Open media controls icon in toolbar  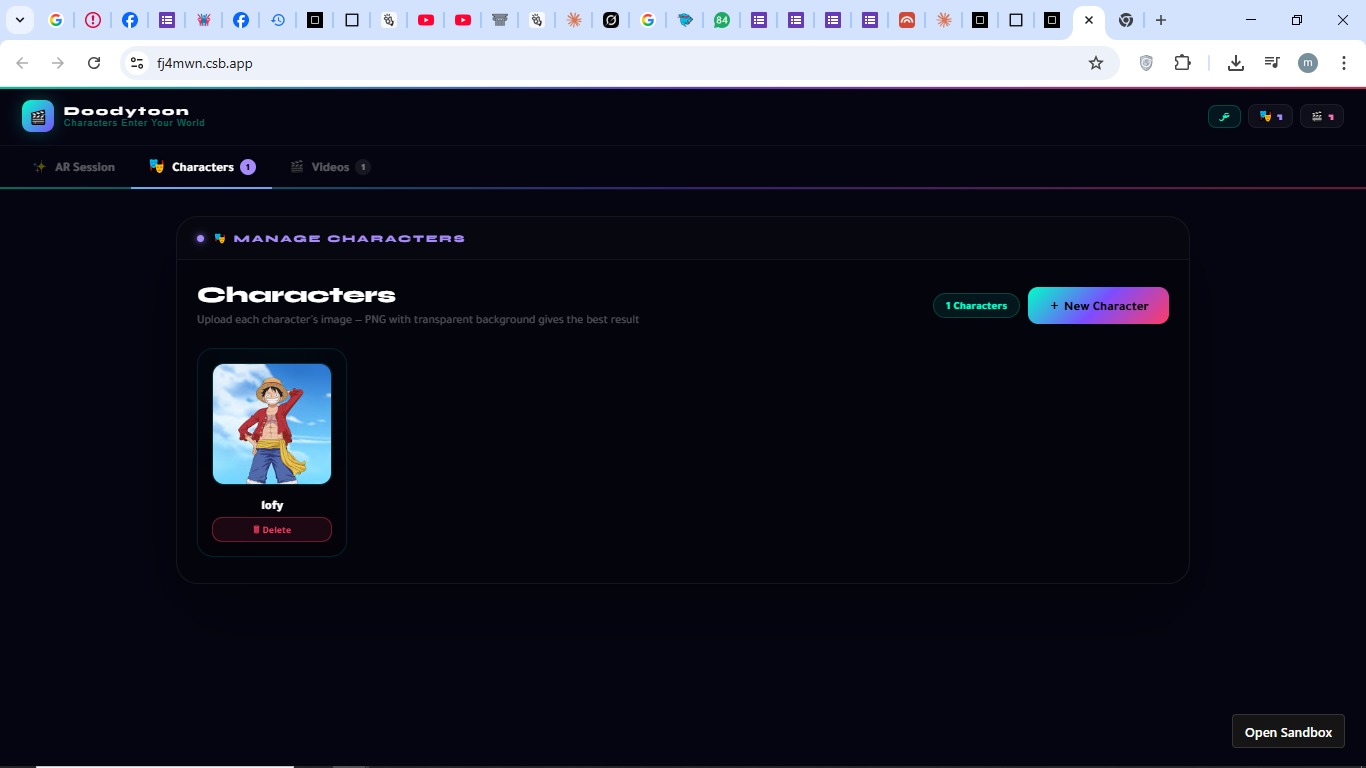coord(1272,63)
